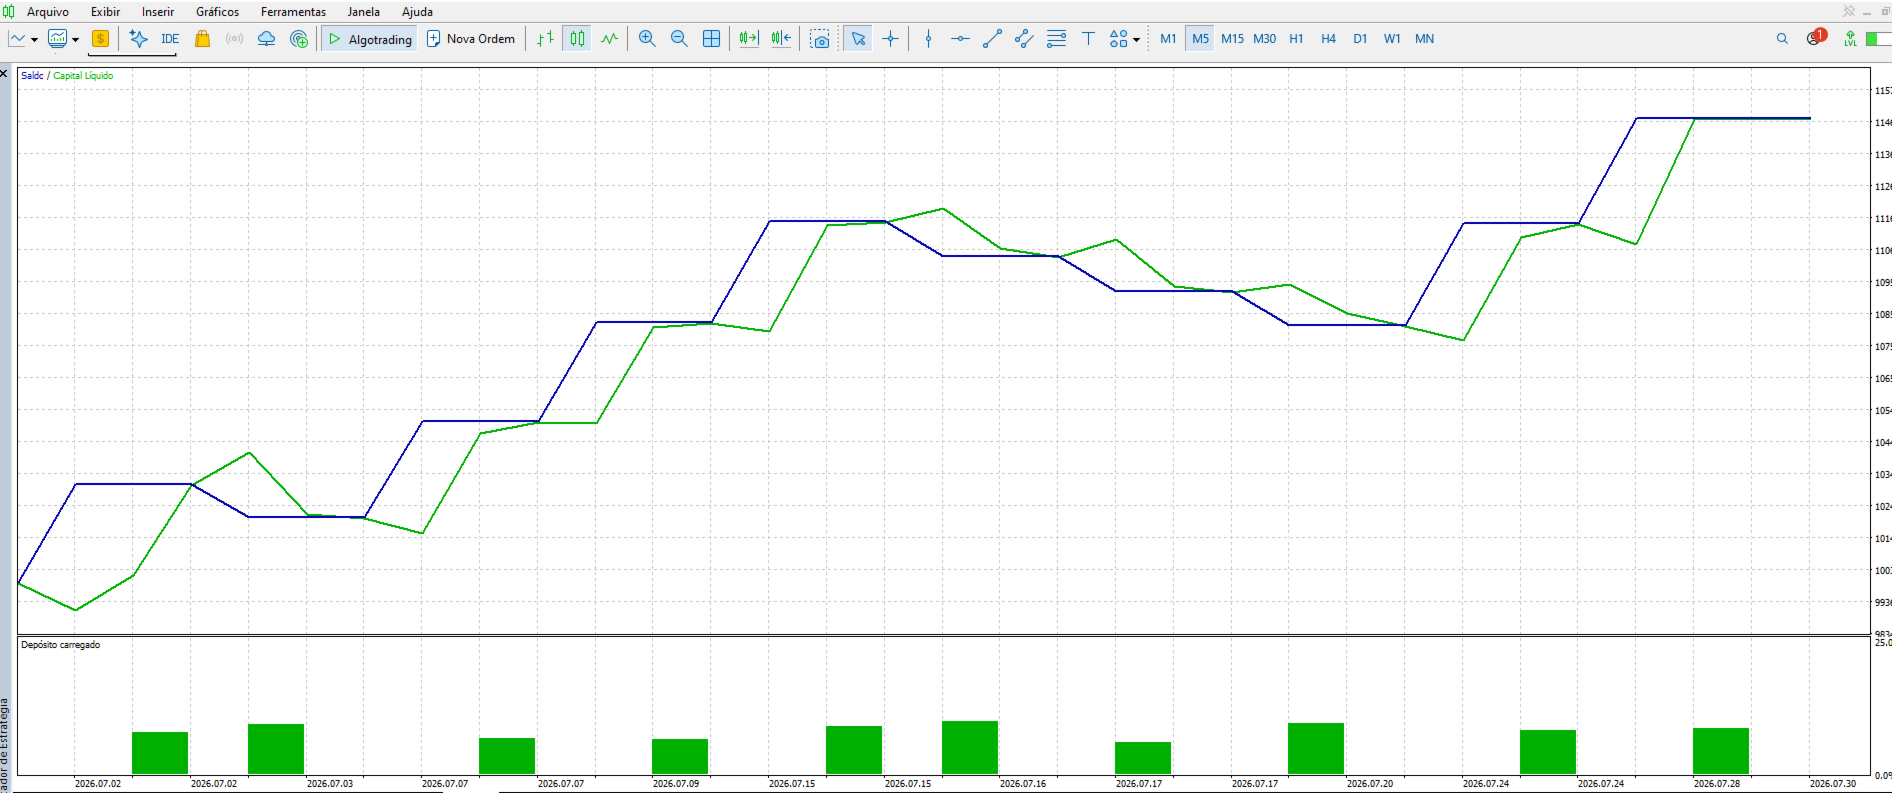This screenshot has width=1892, height=793.
Task: Click the Nova Ordem button
Action: pos(471,39)
